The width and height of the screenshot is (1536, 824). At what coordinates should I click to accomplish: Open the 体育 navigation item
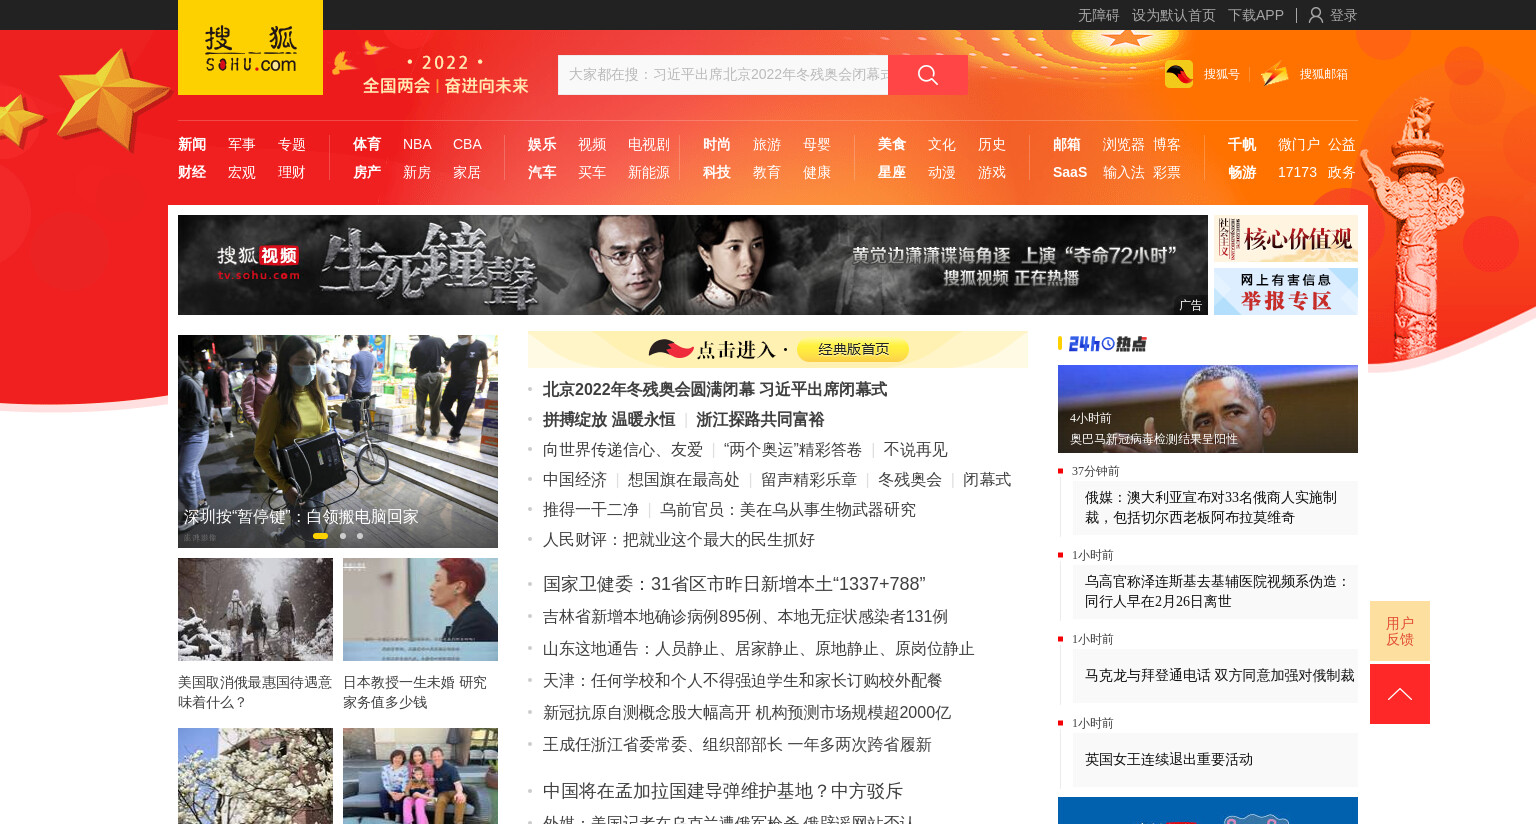click(x=367, y=144)
